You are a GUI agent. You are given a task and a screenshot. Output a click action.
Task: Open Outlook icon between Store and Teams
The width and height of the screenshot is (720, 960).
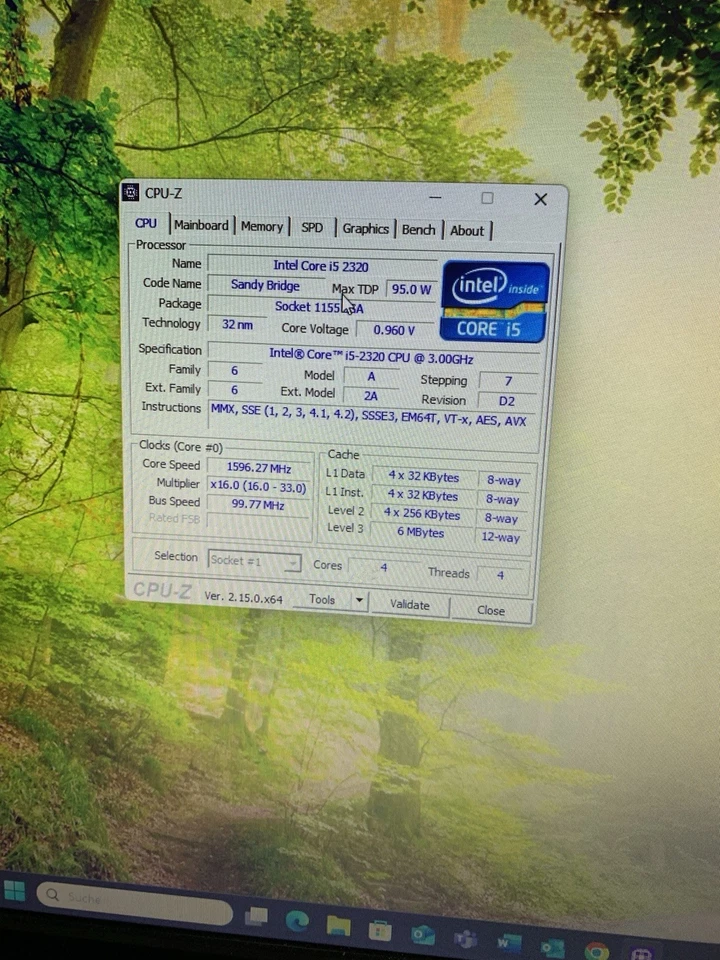(x=422, y=936)
